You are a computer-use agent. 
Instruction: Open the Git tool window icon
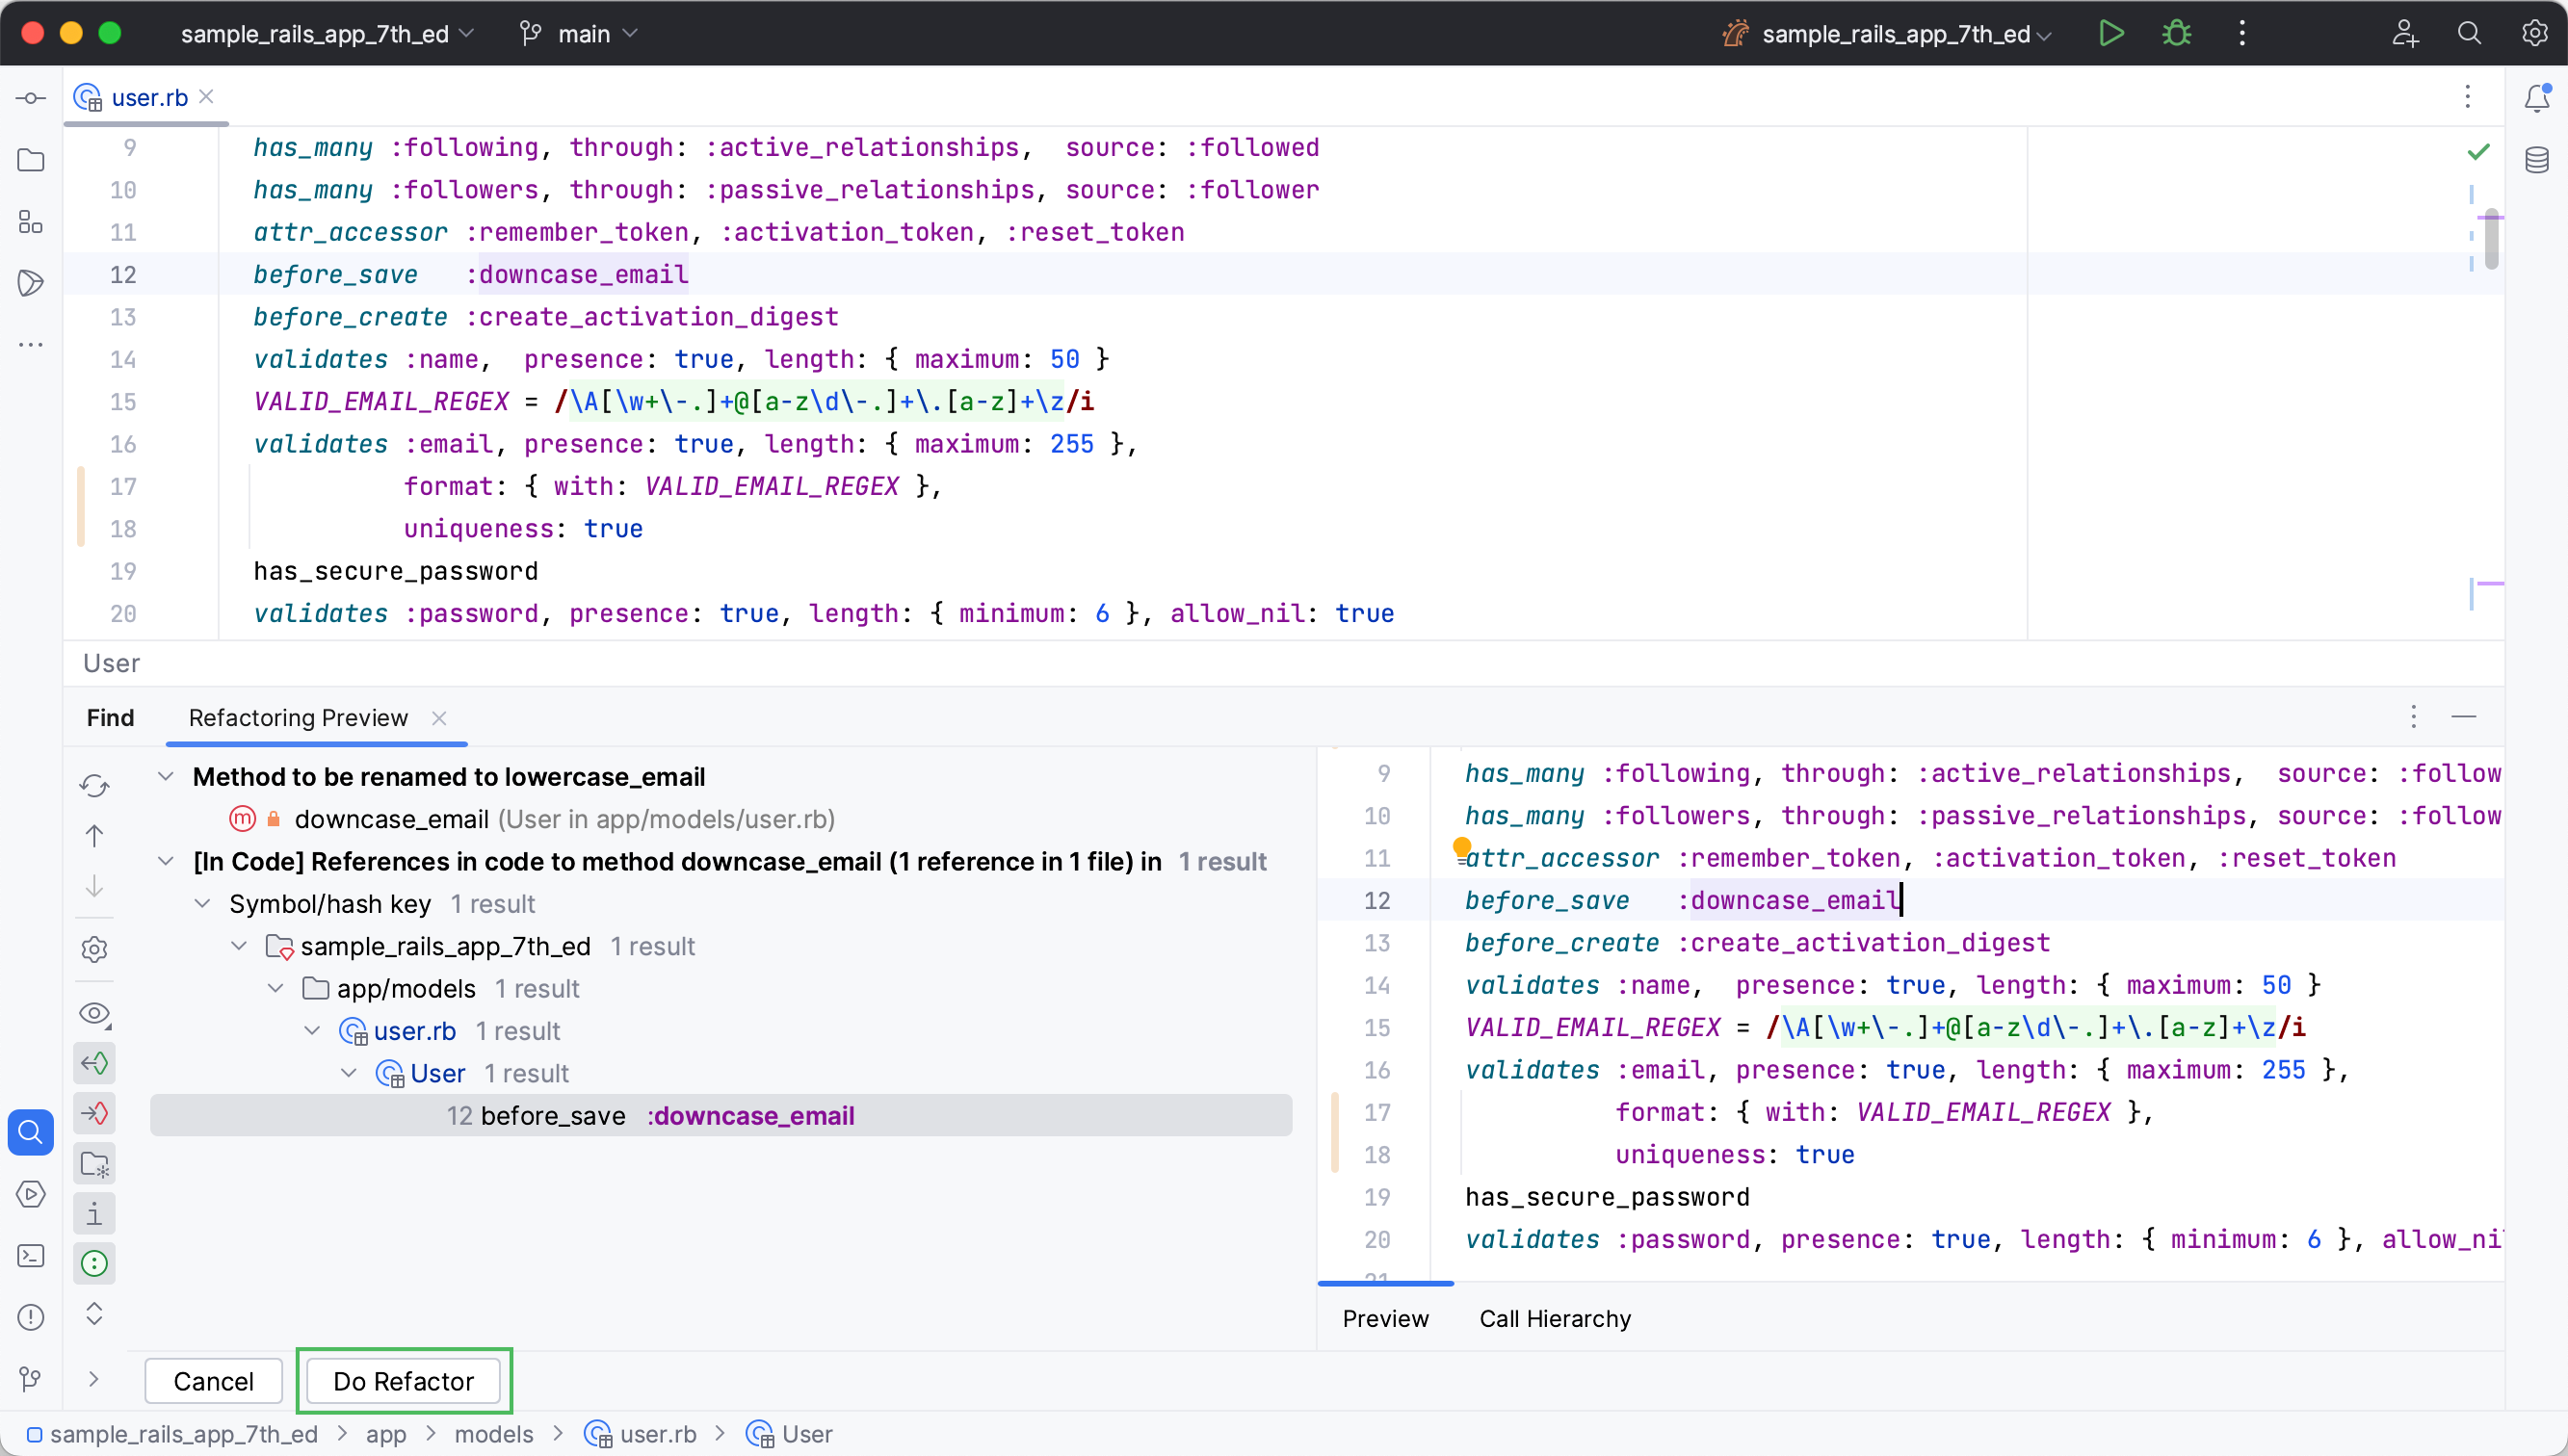tap(31, 1380)
